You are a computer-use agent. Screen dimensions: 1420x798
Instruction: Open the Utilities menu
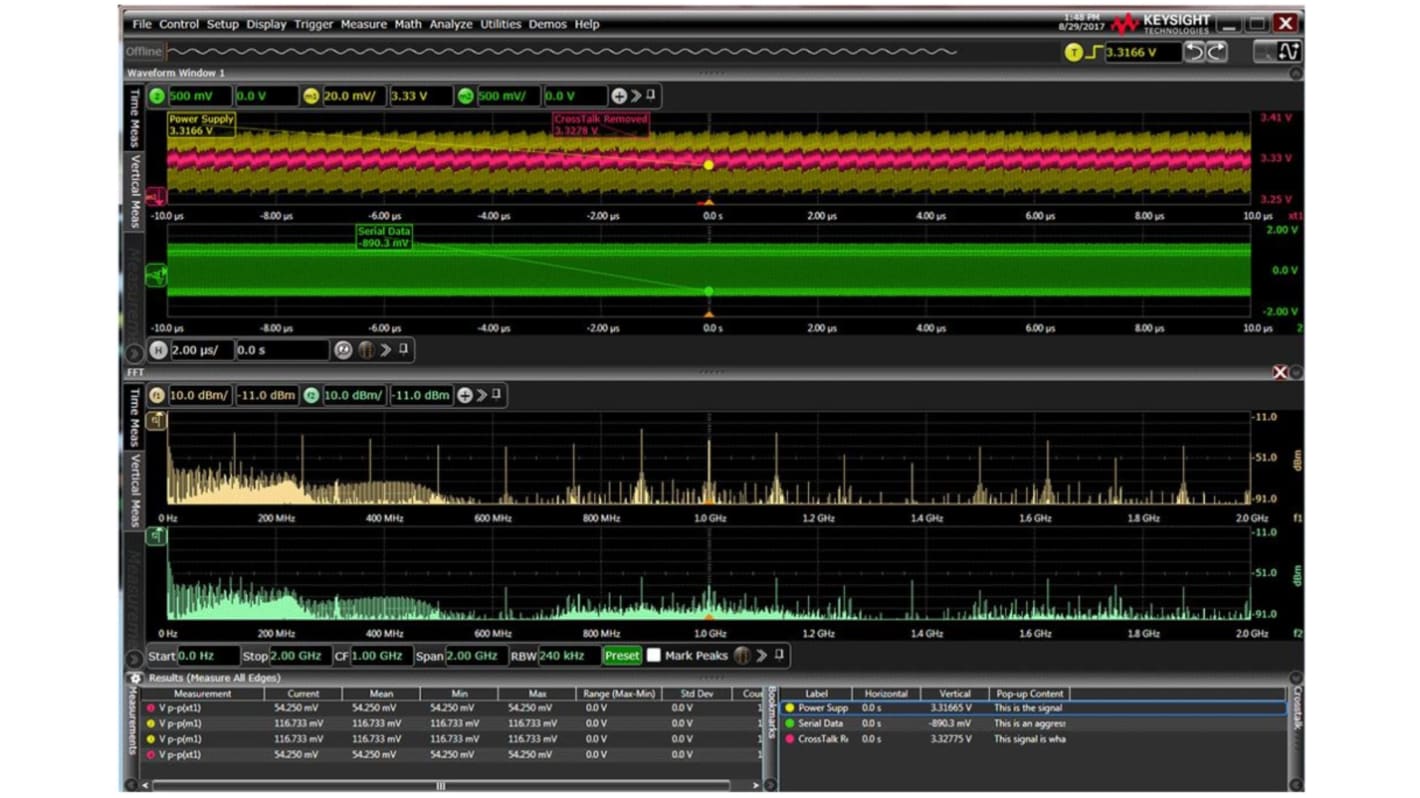[x=501, y=24]
